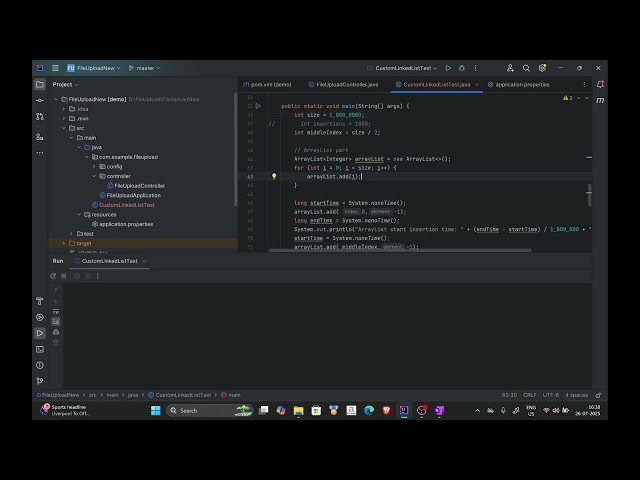Viewport: 640px width, 480px height.
Task: Open the Terminal tool window
Action: (40, 349)
